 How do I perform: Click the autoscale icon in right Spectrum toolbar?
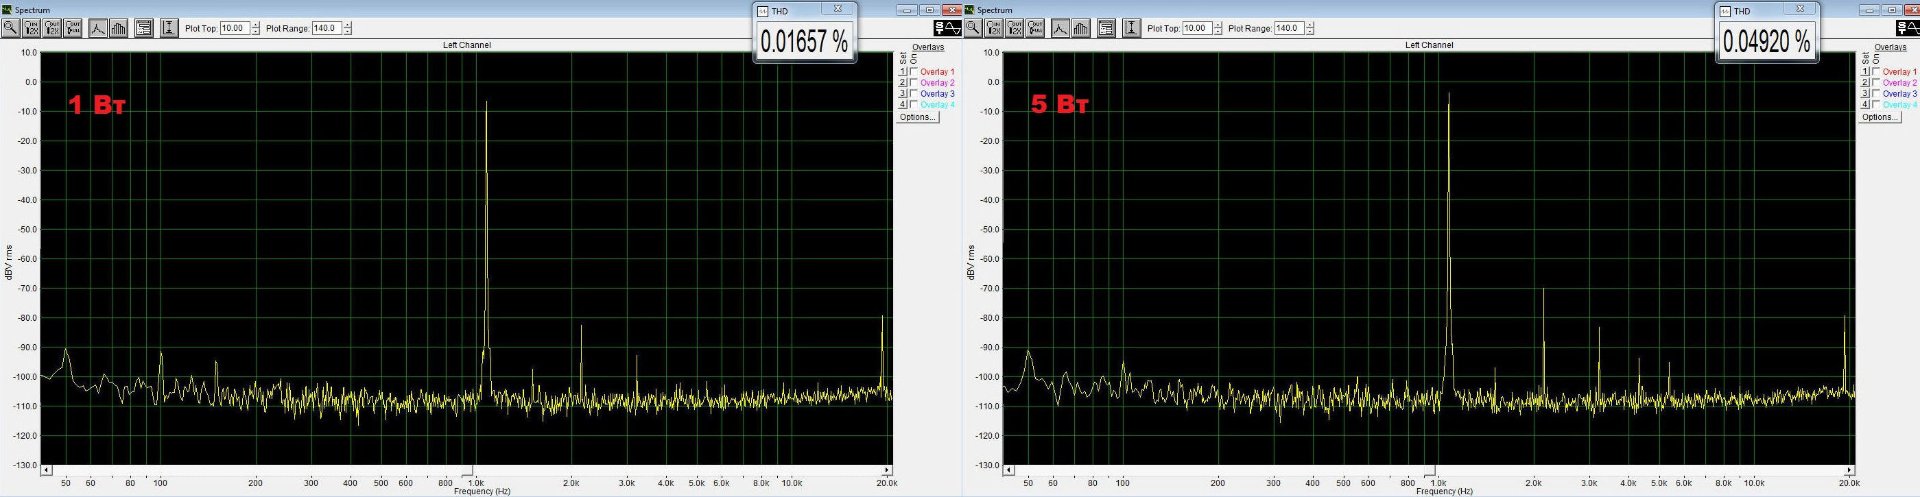[x=1131, y=28]
